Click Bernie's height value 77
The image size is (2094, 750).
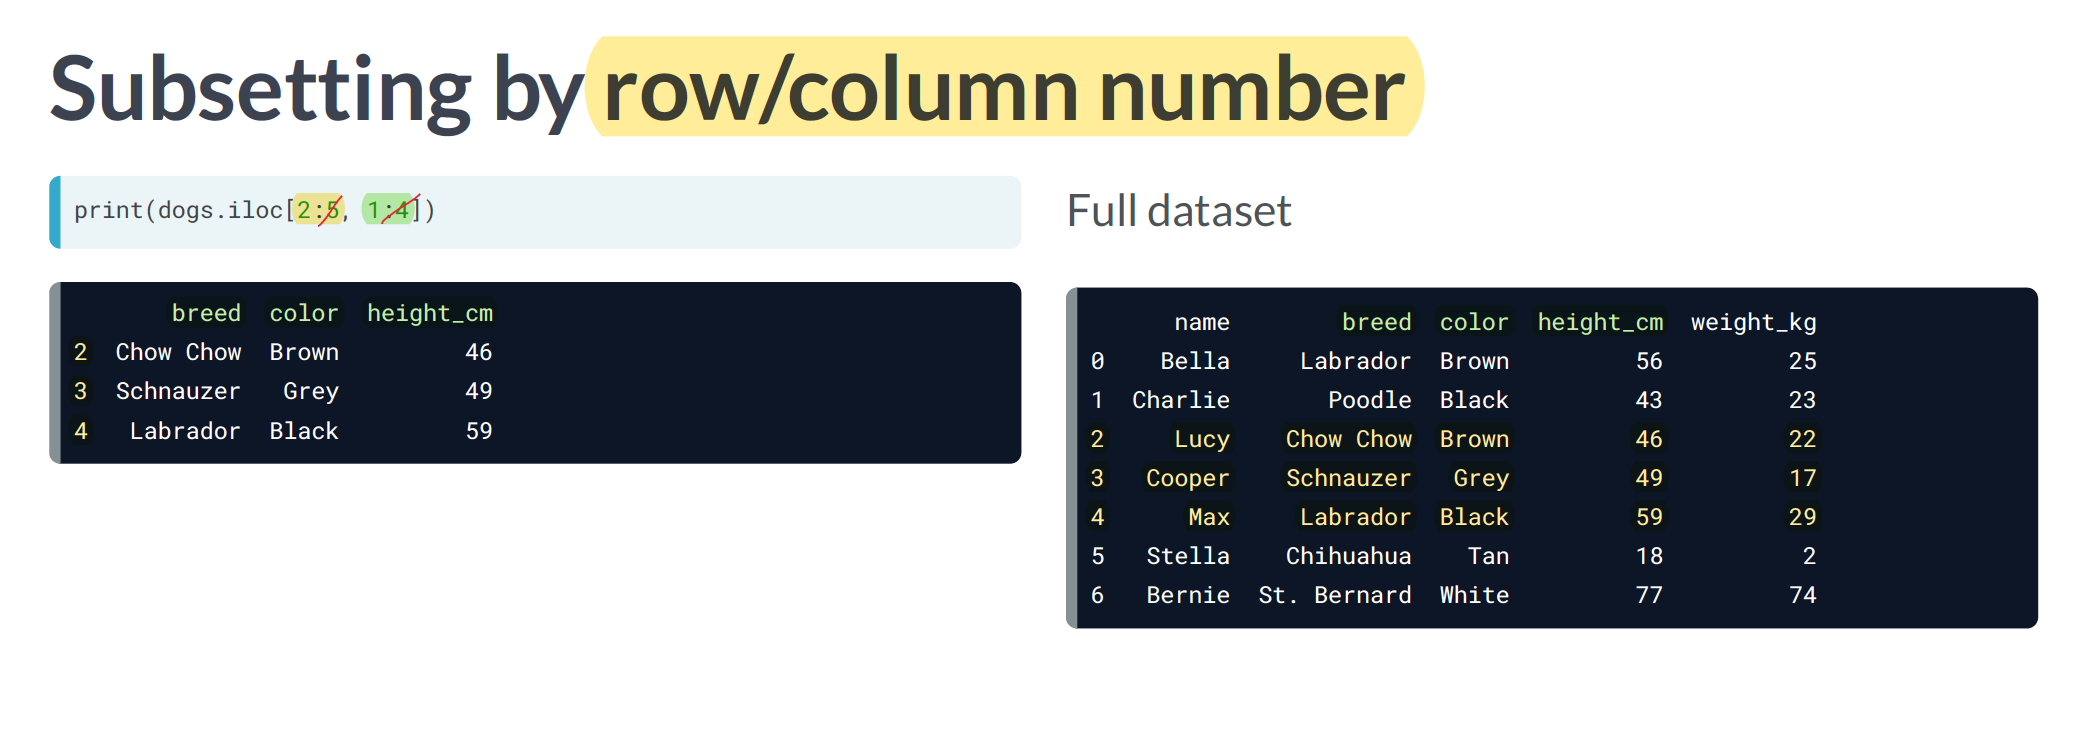[x=1649, y=595]
